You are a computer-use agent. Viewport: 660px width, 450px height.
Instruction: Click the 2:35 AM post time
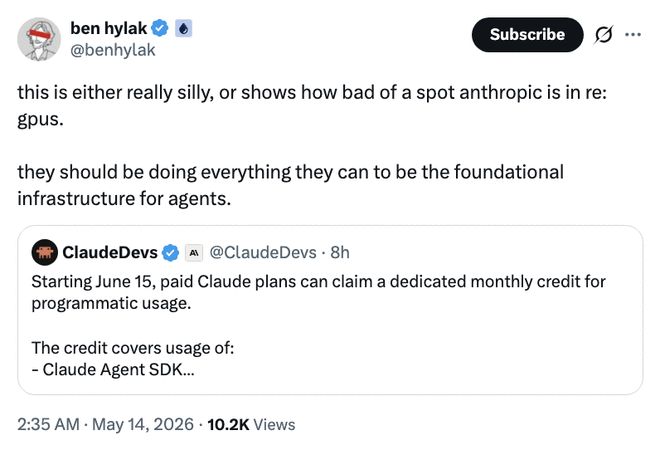coord(48,424)
